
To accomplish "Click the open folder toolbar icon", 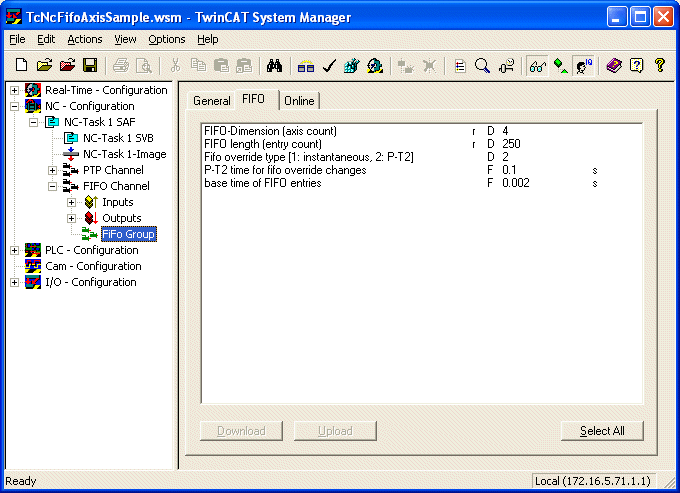I will click(44, 66).
